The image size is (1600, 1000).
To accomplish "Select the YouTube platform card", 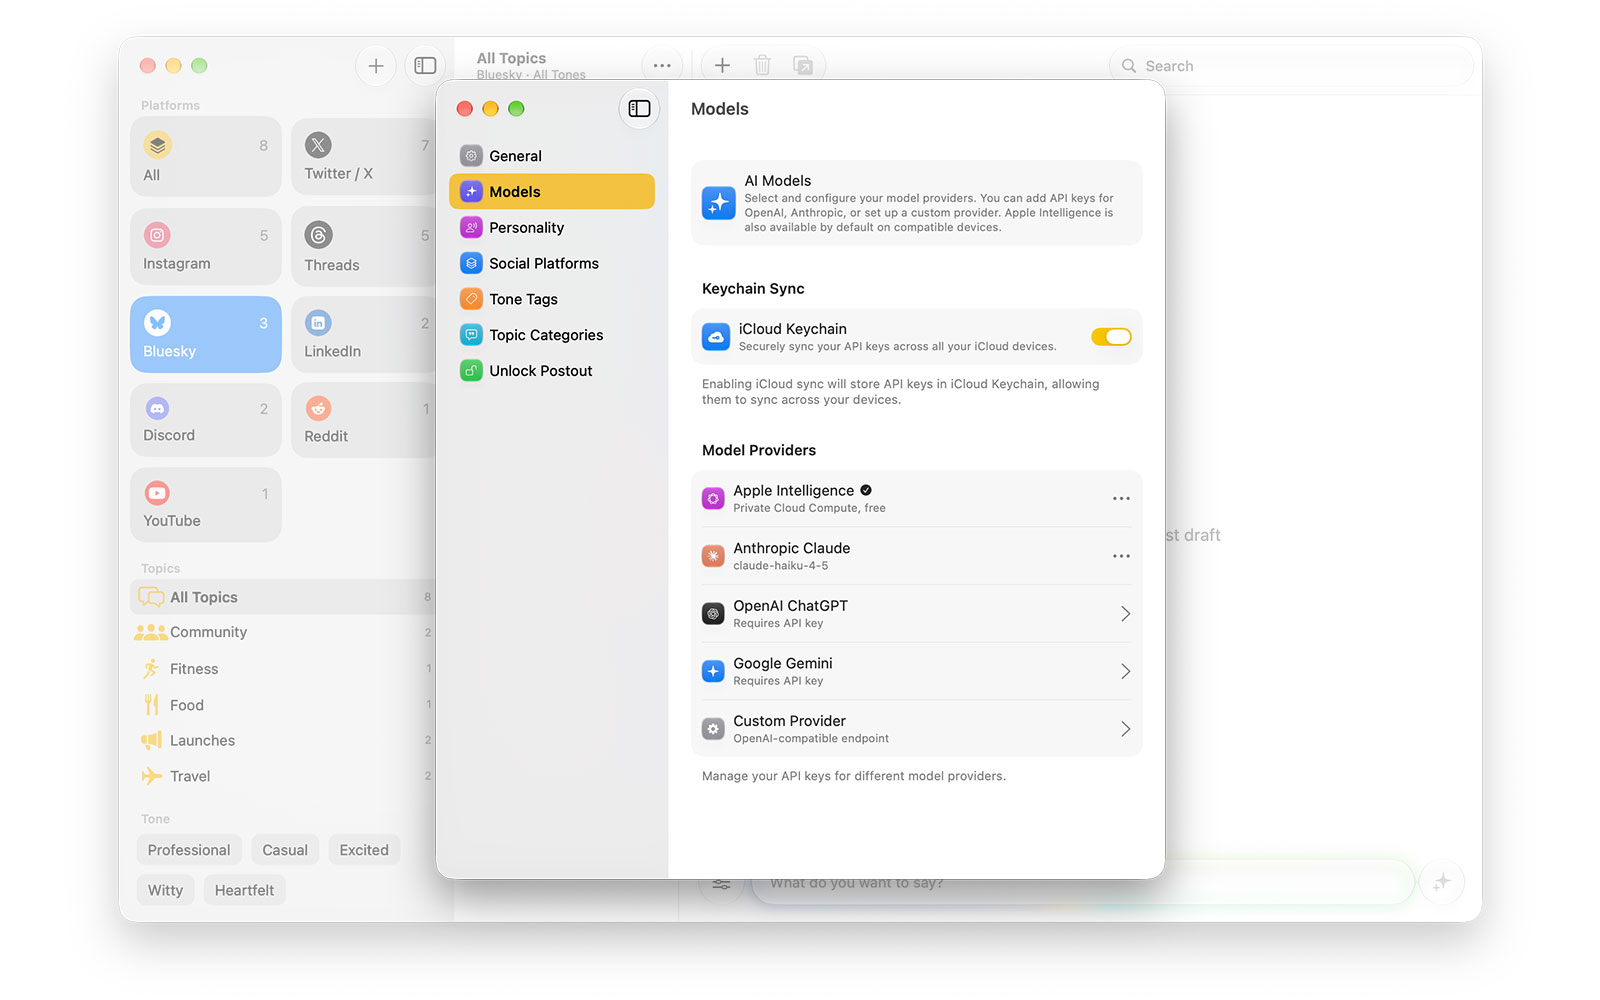I will tap(206, 505).
